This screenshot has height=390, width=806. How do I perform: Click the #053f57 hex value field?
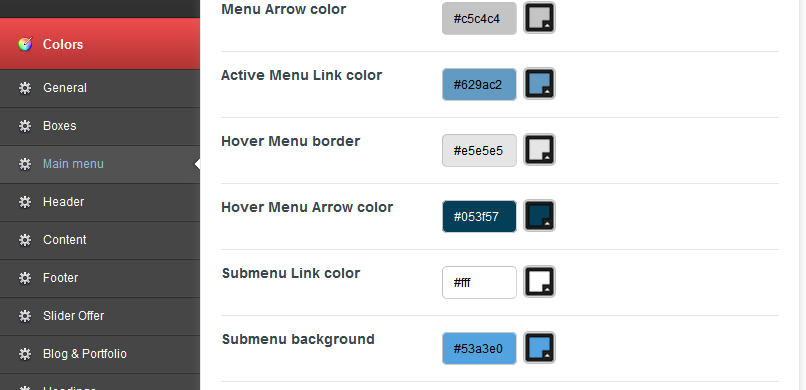[479, 216]
